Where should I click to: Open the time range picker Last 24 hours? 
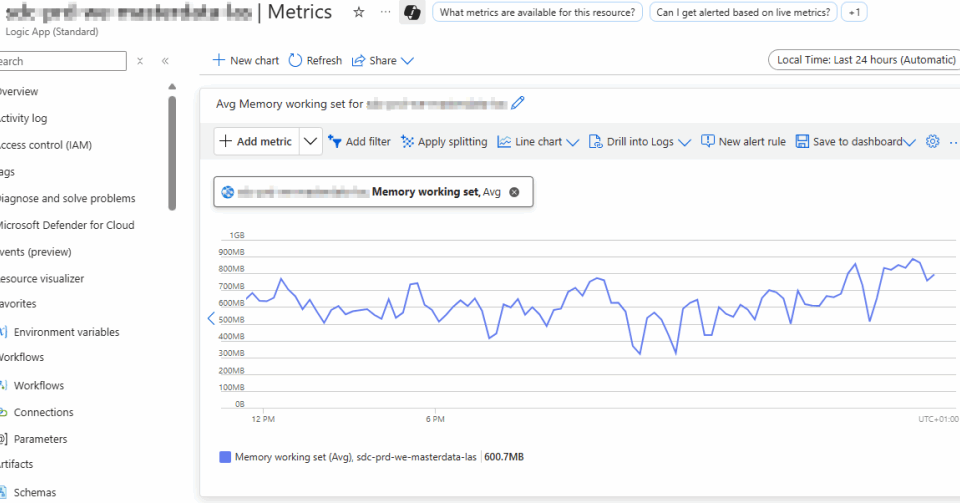coord(864,60)
